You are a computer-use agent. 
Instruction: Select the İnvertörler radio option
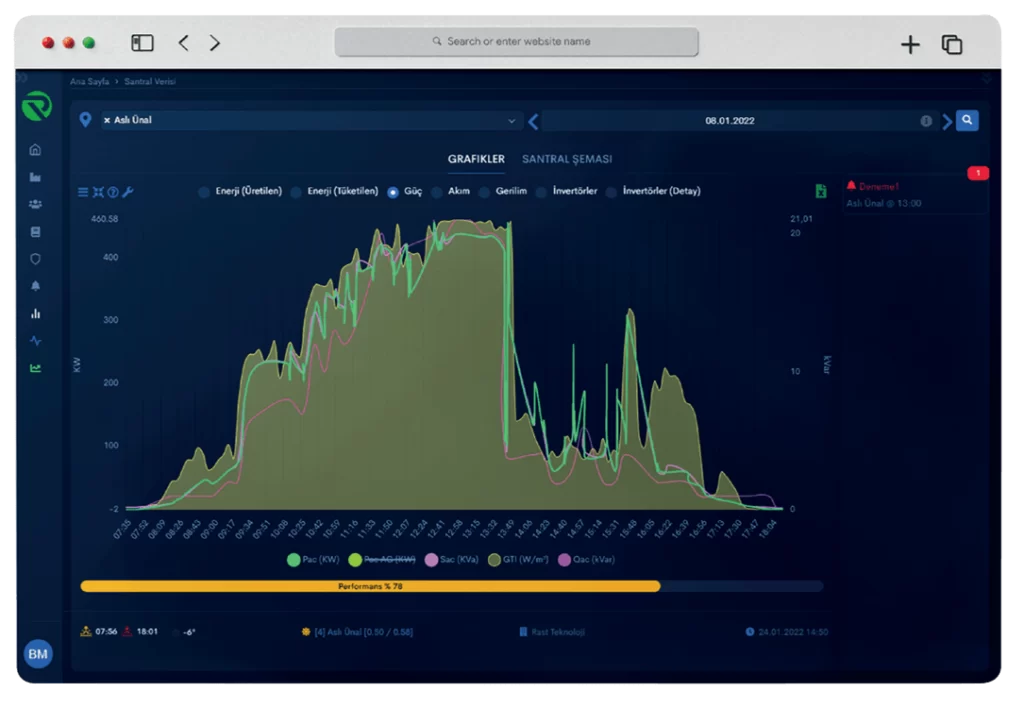point(541,192)
